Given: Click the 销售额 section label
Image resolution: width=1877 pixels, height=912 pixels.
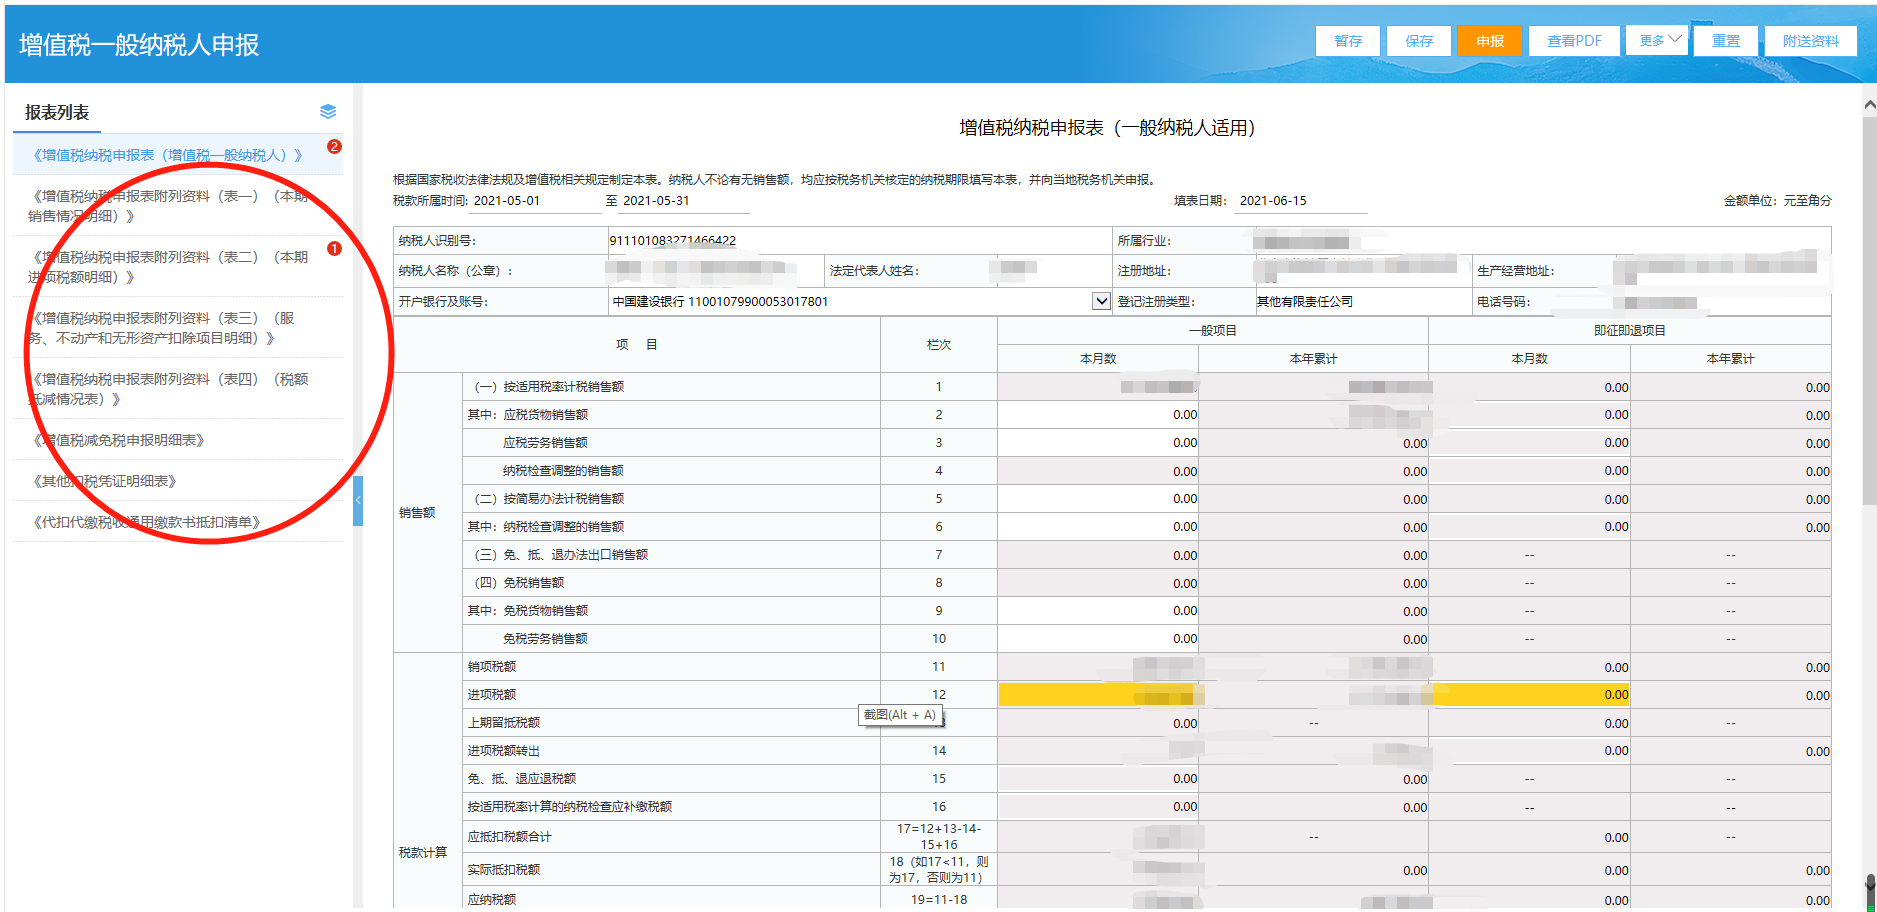Looking at the screenshot, I should tap(417, 513).
